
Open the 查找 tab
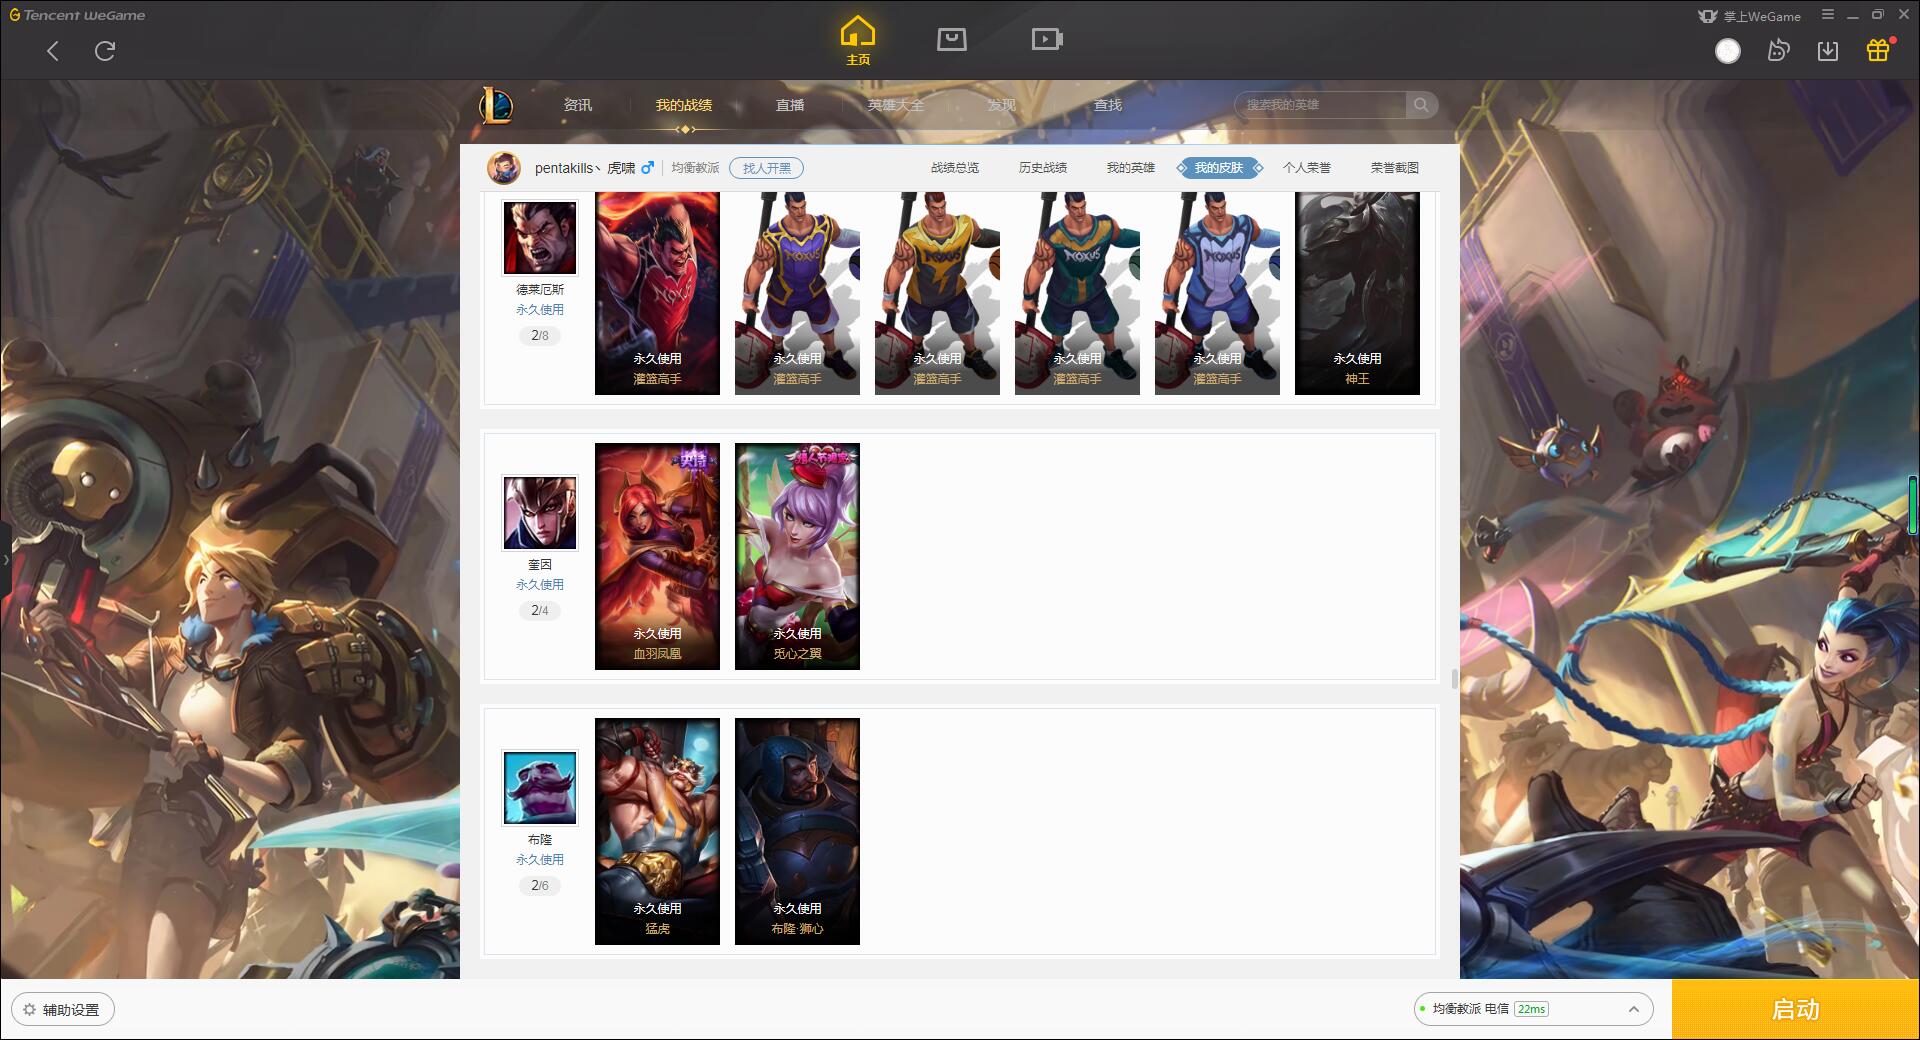point(1108,105)
